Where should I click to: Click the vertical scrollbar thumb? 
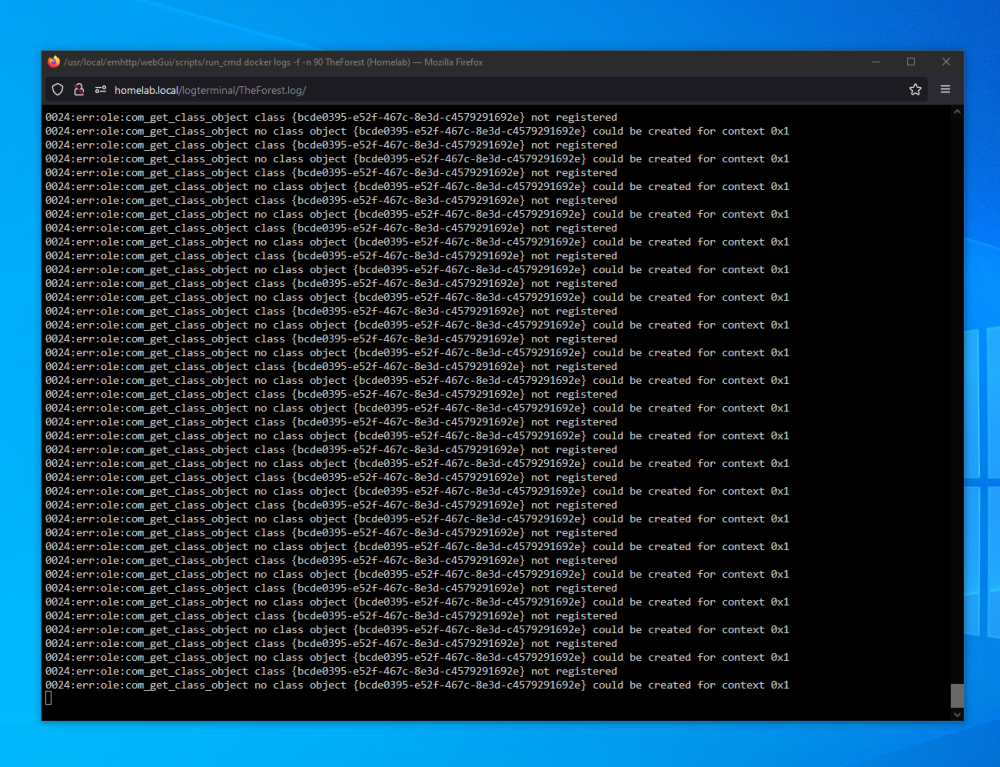(957, 696)
